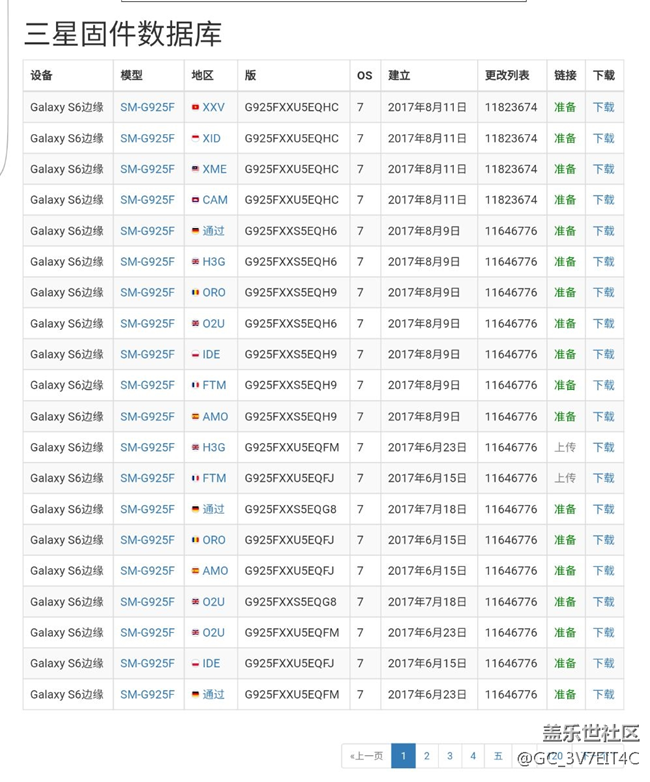Download firmware for the XME region row
650x782 pixels.
(x=603, y=169)
